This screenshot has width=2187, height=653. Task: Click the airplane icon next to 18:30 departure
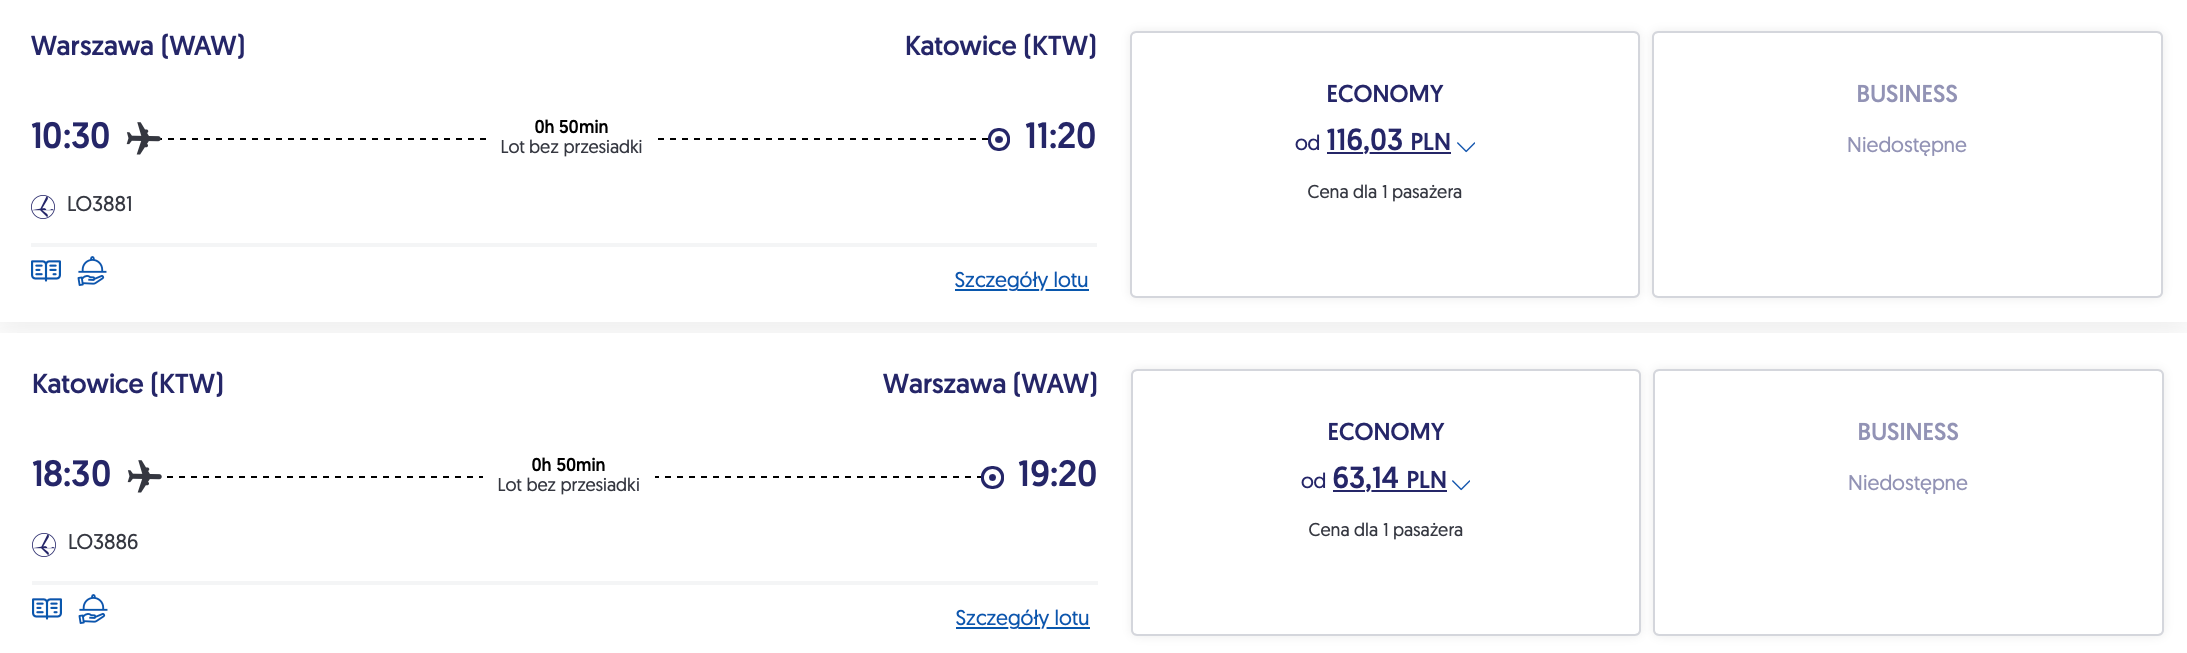point(145,476)
